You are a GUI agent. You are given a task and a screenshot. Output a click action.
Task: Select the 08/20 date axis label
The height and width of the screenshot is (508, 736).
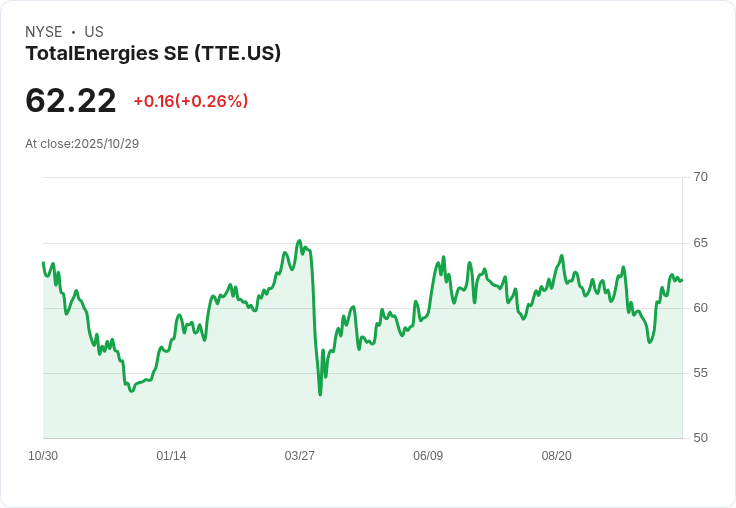(x=556, y=456)
